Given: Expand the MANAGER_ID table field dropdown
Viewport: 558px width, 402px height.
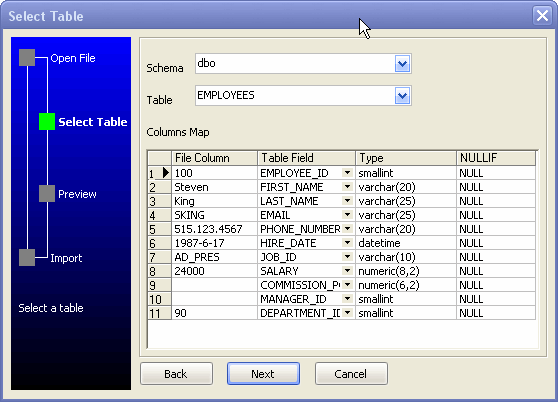Looking at the screenshot, I should (347, 299).
